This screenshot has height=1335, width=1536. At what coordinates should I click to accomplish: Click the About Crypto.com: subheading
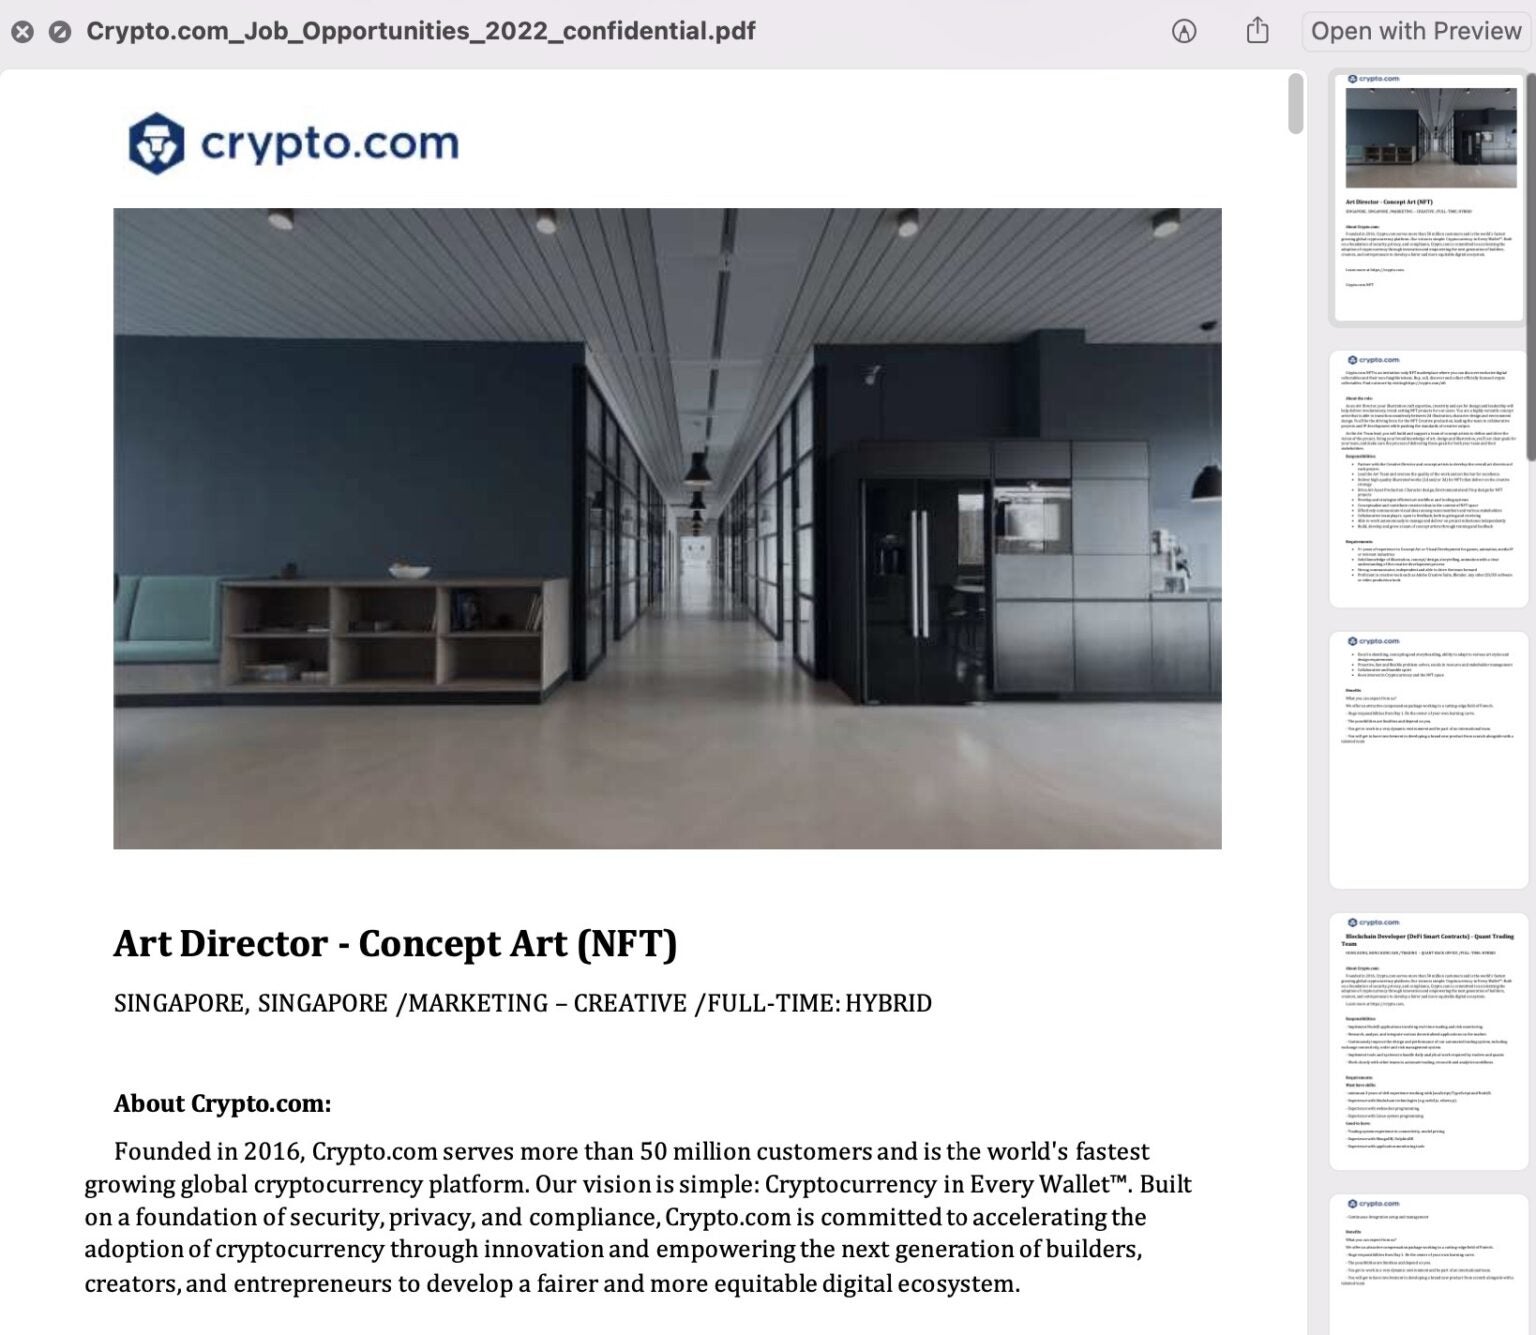[x=222, y=1104]
